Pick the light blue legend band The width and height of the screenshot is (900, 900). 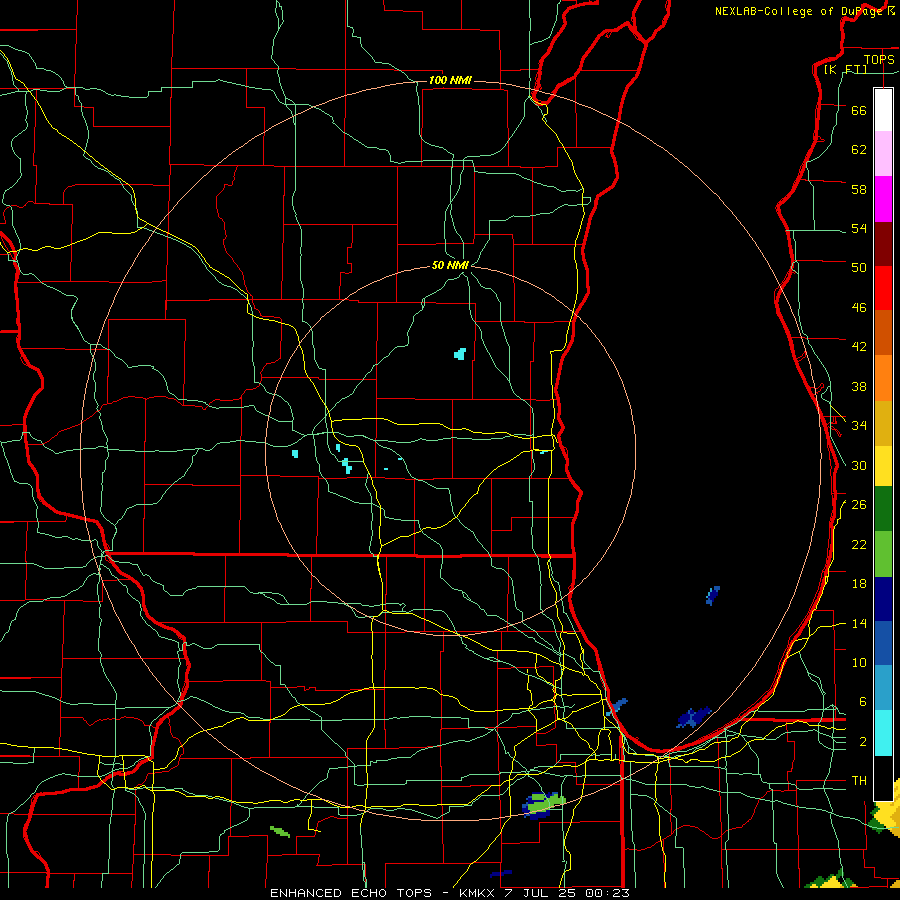(x=883, y=687)
